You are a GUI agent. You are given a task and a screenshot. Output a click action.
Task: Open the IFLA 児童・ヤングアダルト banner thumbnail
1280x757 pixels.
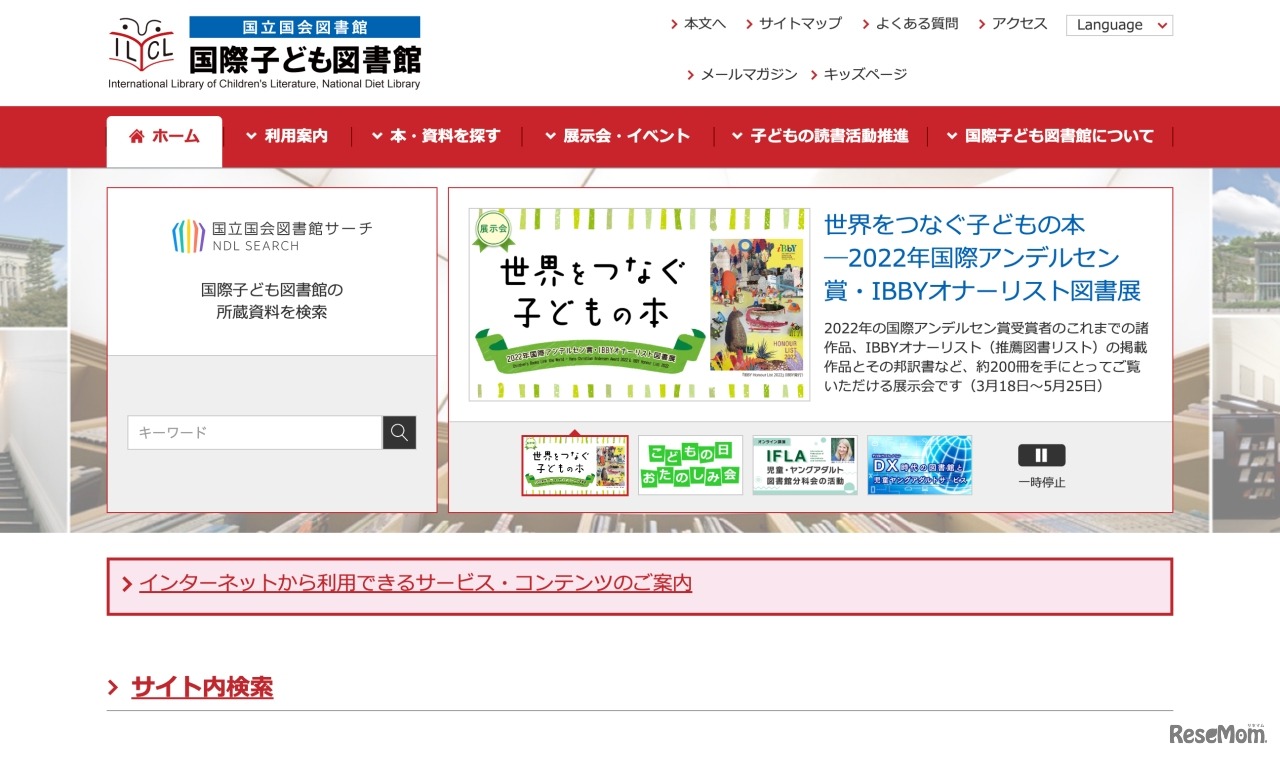click(x=804, y=465)
